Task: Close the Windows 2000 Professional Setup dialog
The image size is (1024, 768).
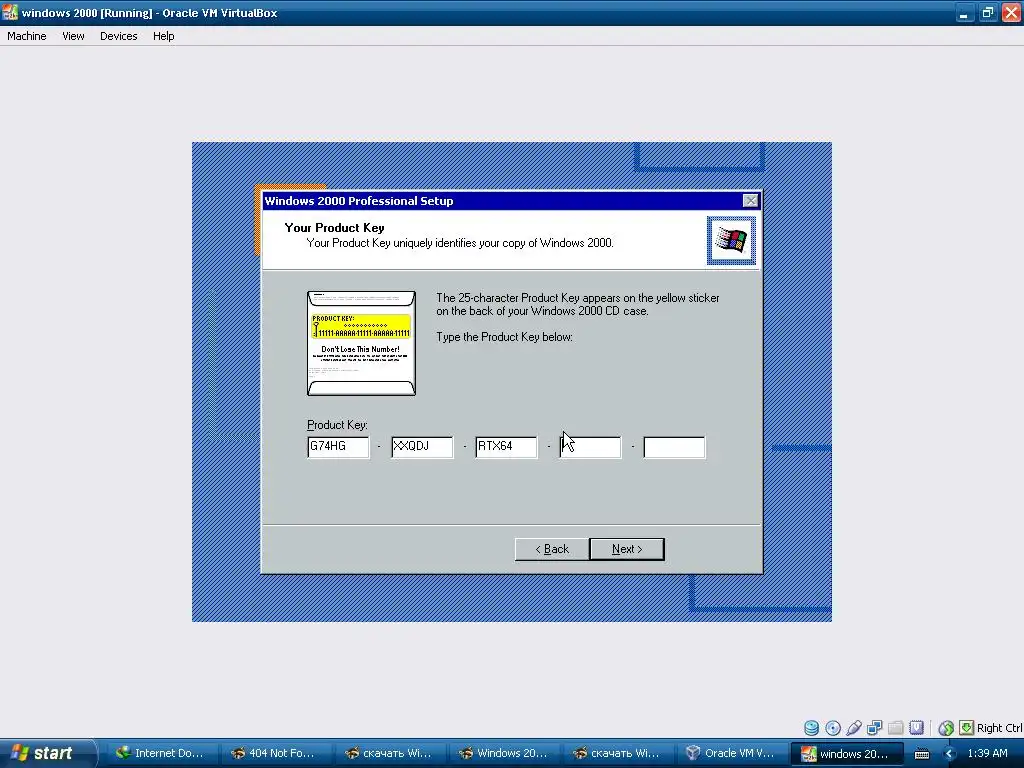Action: click(x=750, y=200)
